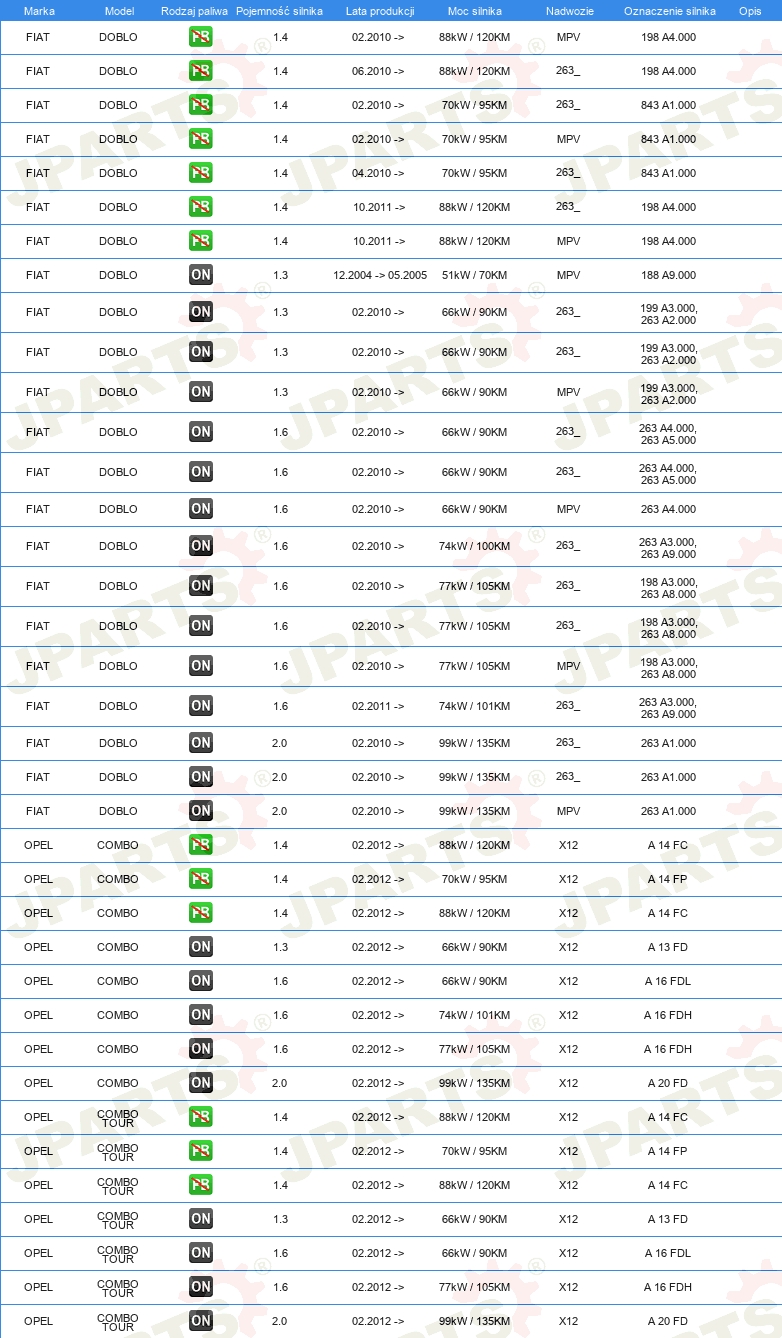The height and width of the screenshot is (1338, 782).
Task: Click the Pojemność silnika column header
Action: 280,10
